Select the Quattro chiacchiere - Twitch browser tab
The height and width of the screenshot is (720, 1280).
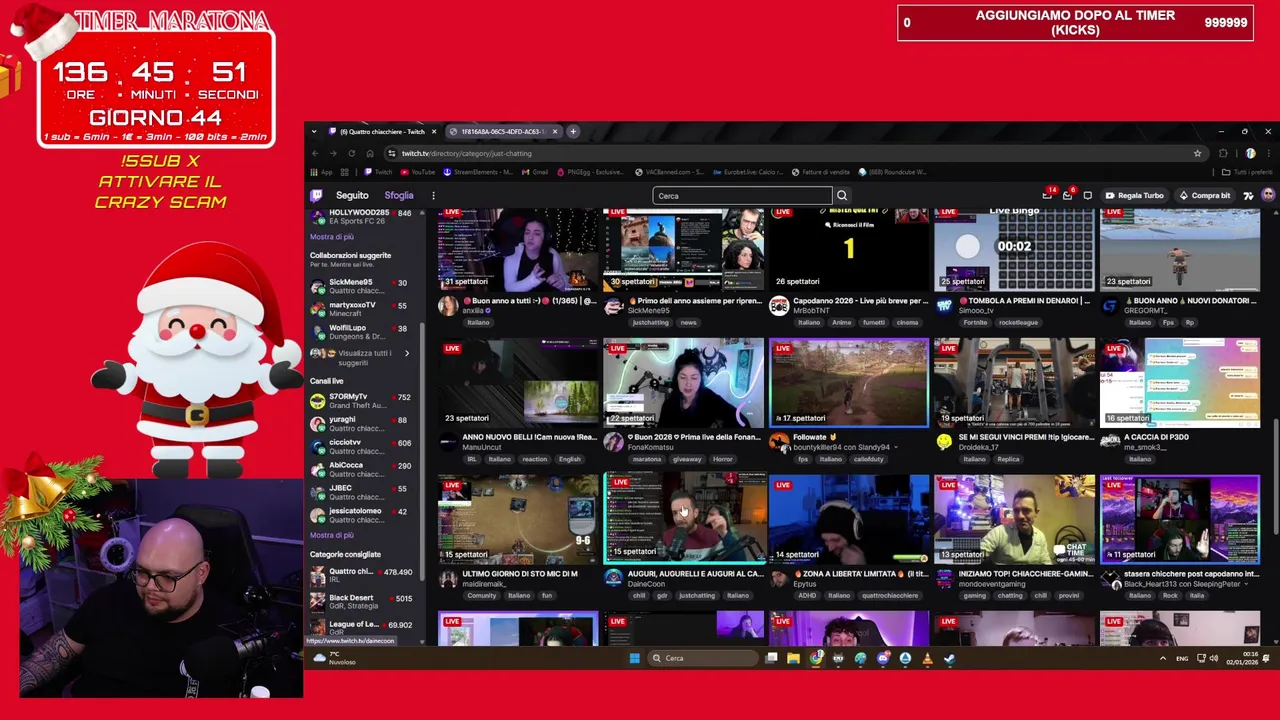(x=382, y=131)
